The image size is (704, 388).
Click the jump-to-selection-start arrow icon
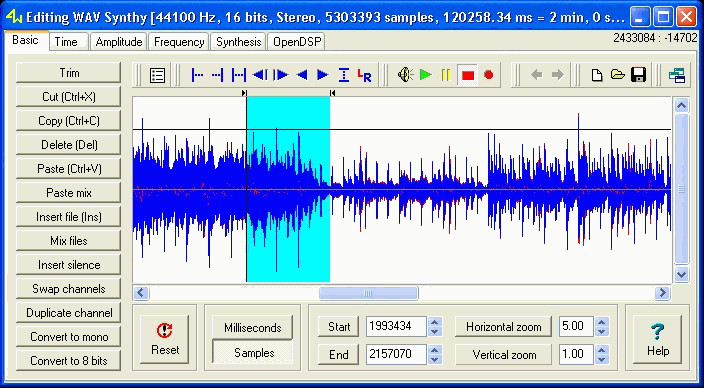pyautogui.click(x=260, y=75)
